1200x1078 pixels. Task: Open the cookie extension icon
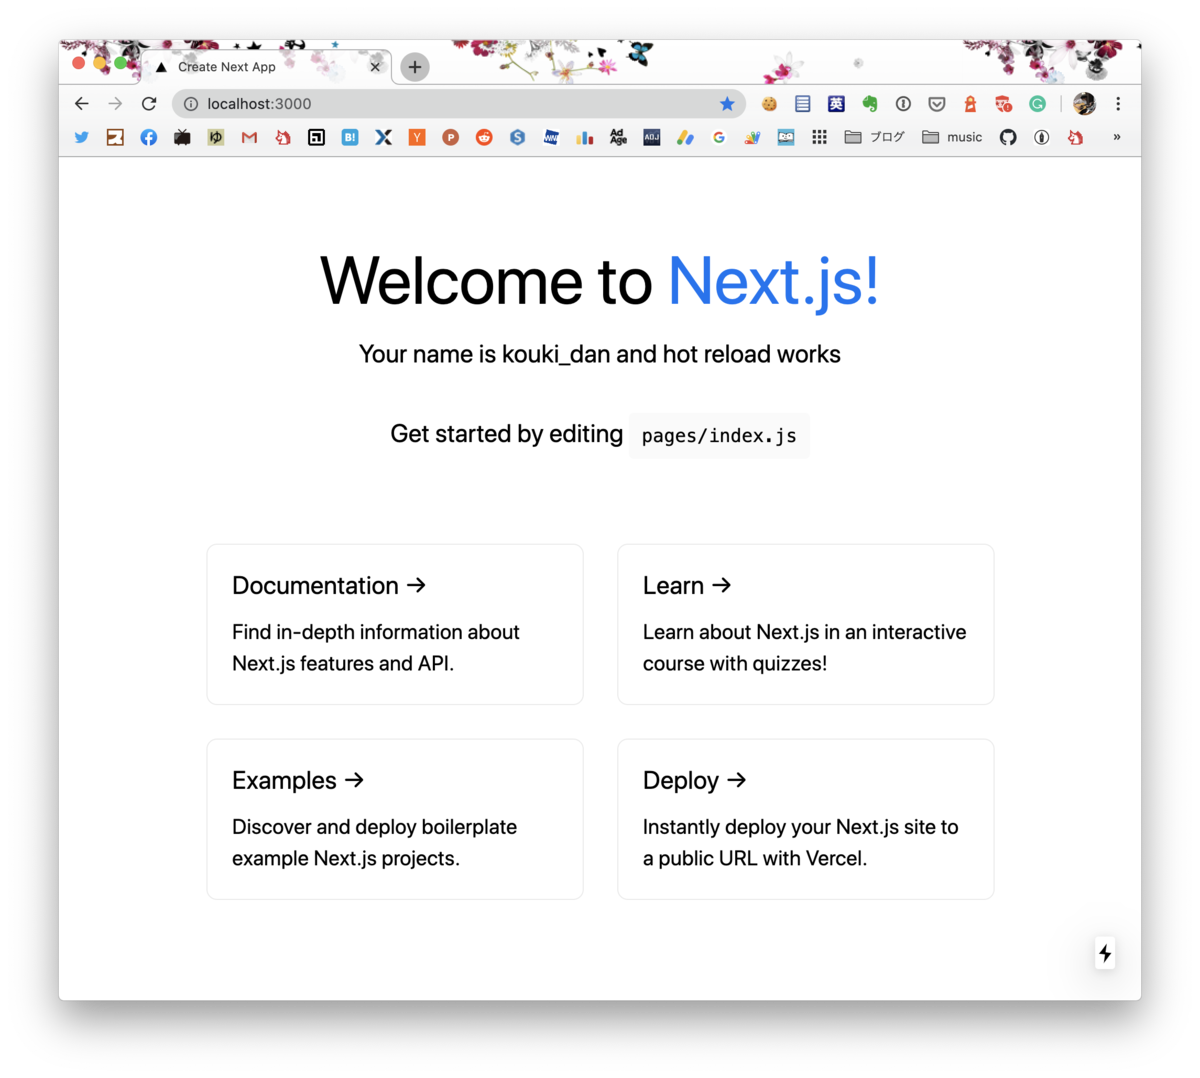tap(769, 104)
